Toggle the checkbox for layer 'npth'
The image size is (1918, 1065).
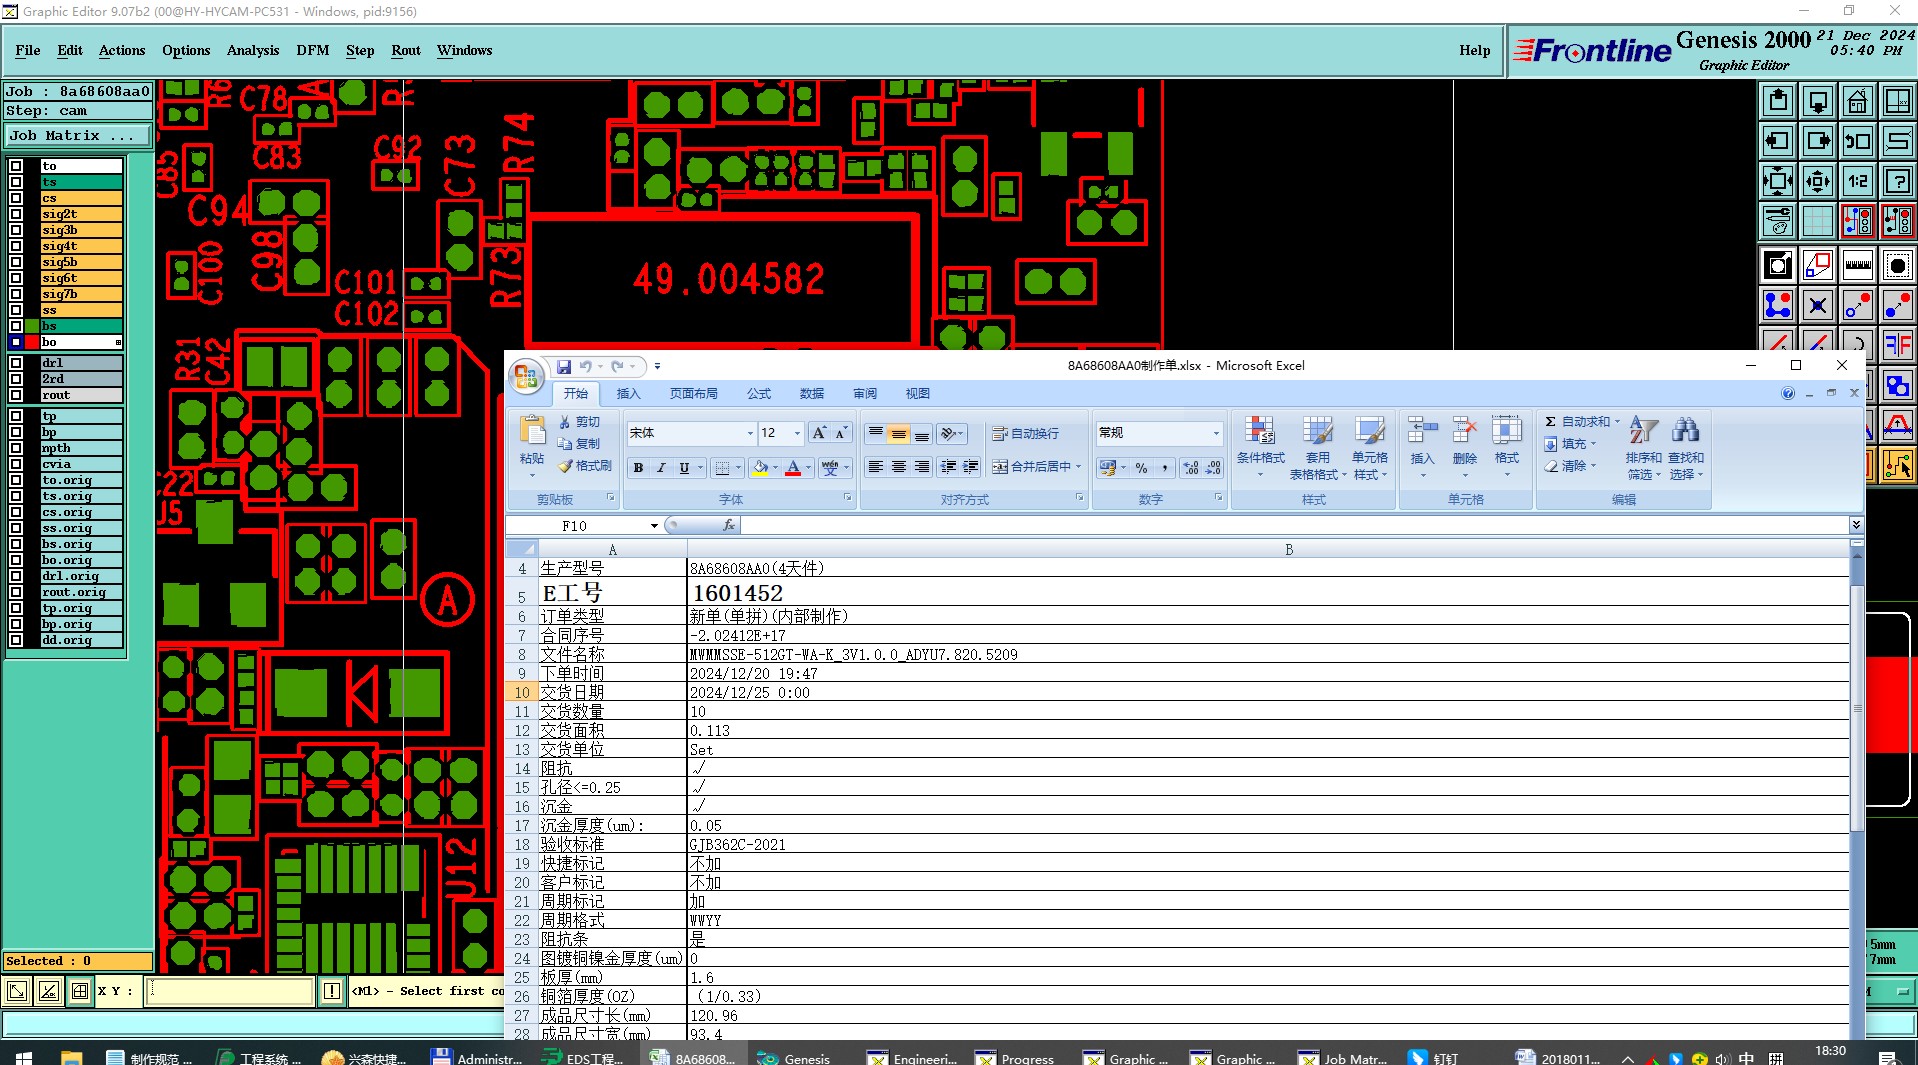[16, 448]
